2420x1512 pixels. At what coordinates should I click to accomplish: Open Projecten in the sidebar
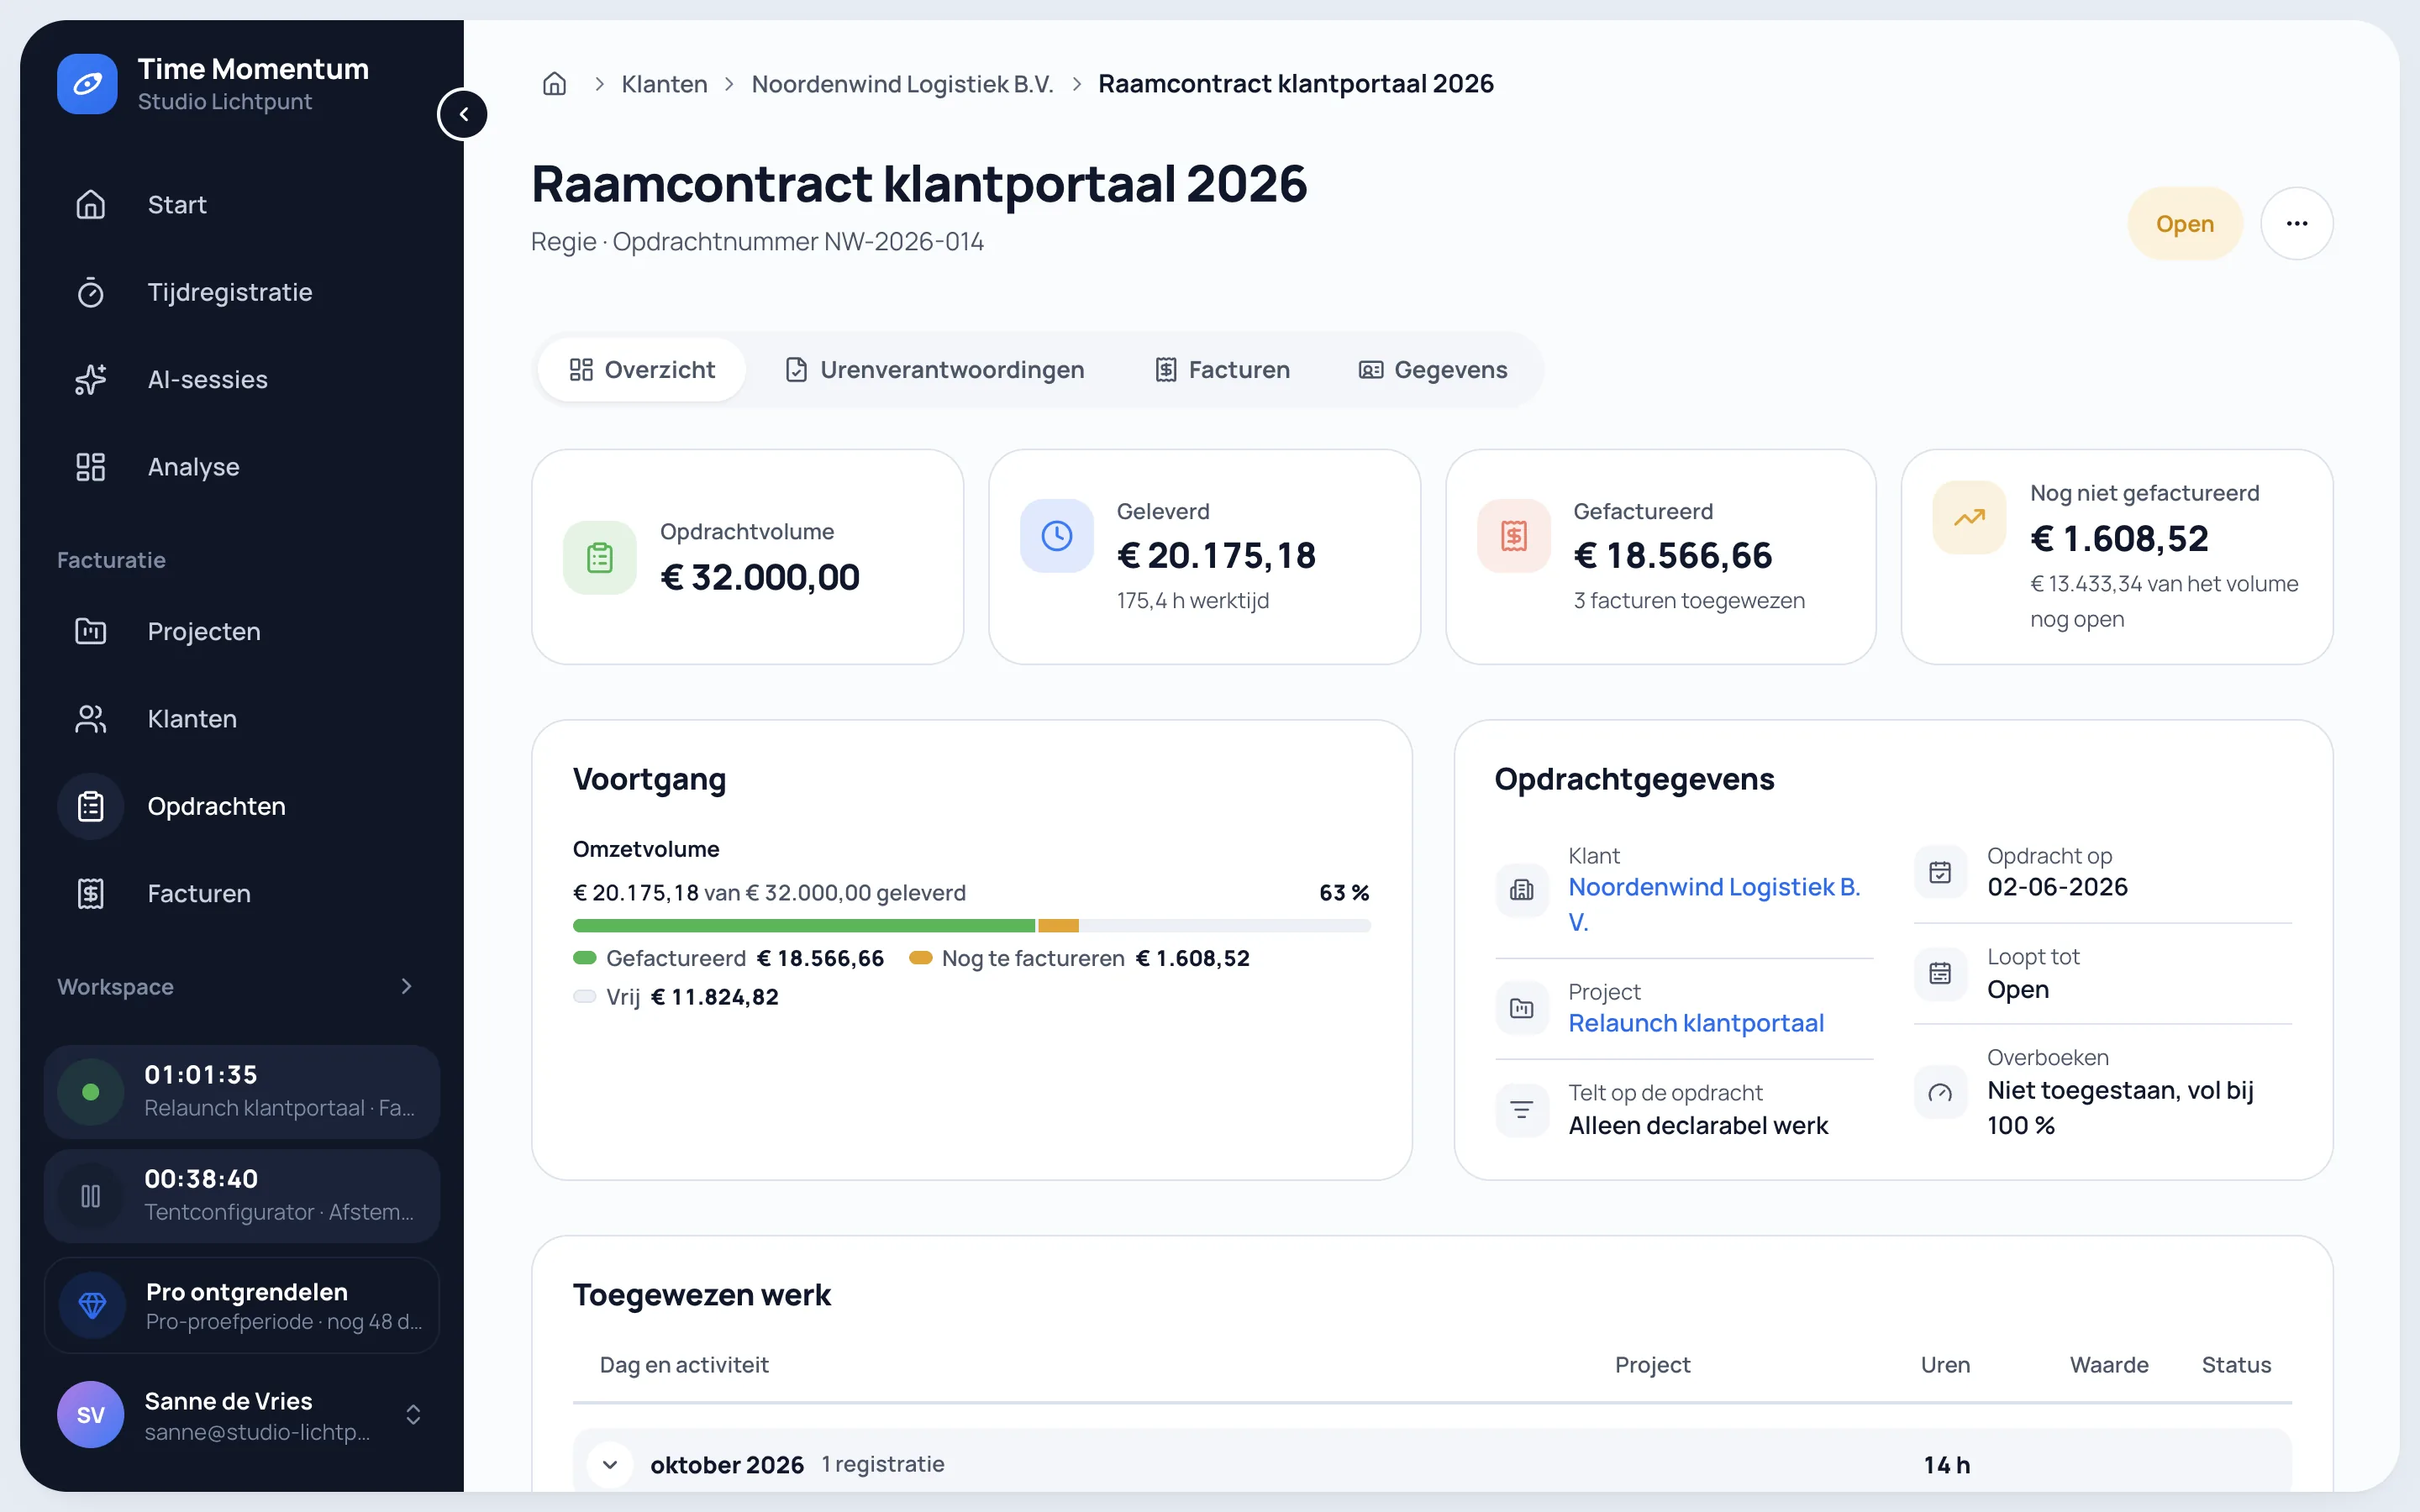pos(242,631)
